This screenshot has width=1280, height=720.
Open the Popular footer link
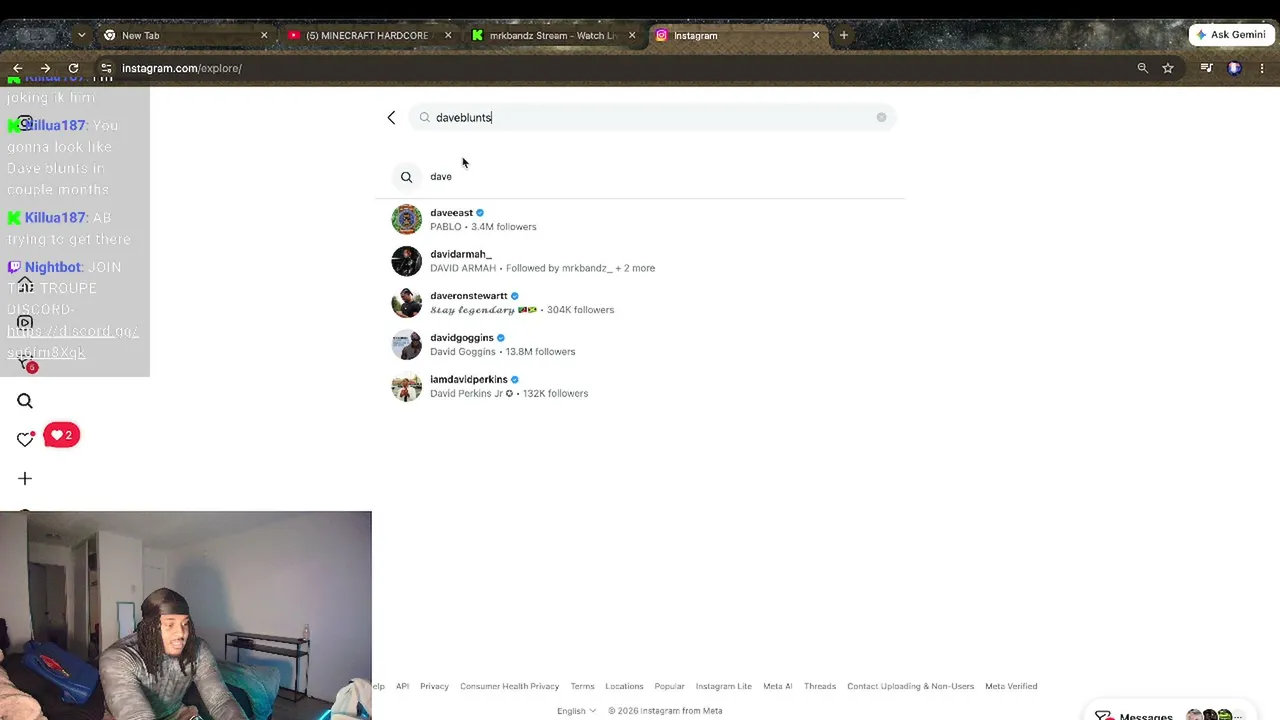click(x=669, y=686)
